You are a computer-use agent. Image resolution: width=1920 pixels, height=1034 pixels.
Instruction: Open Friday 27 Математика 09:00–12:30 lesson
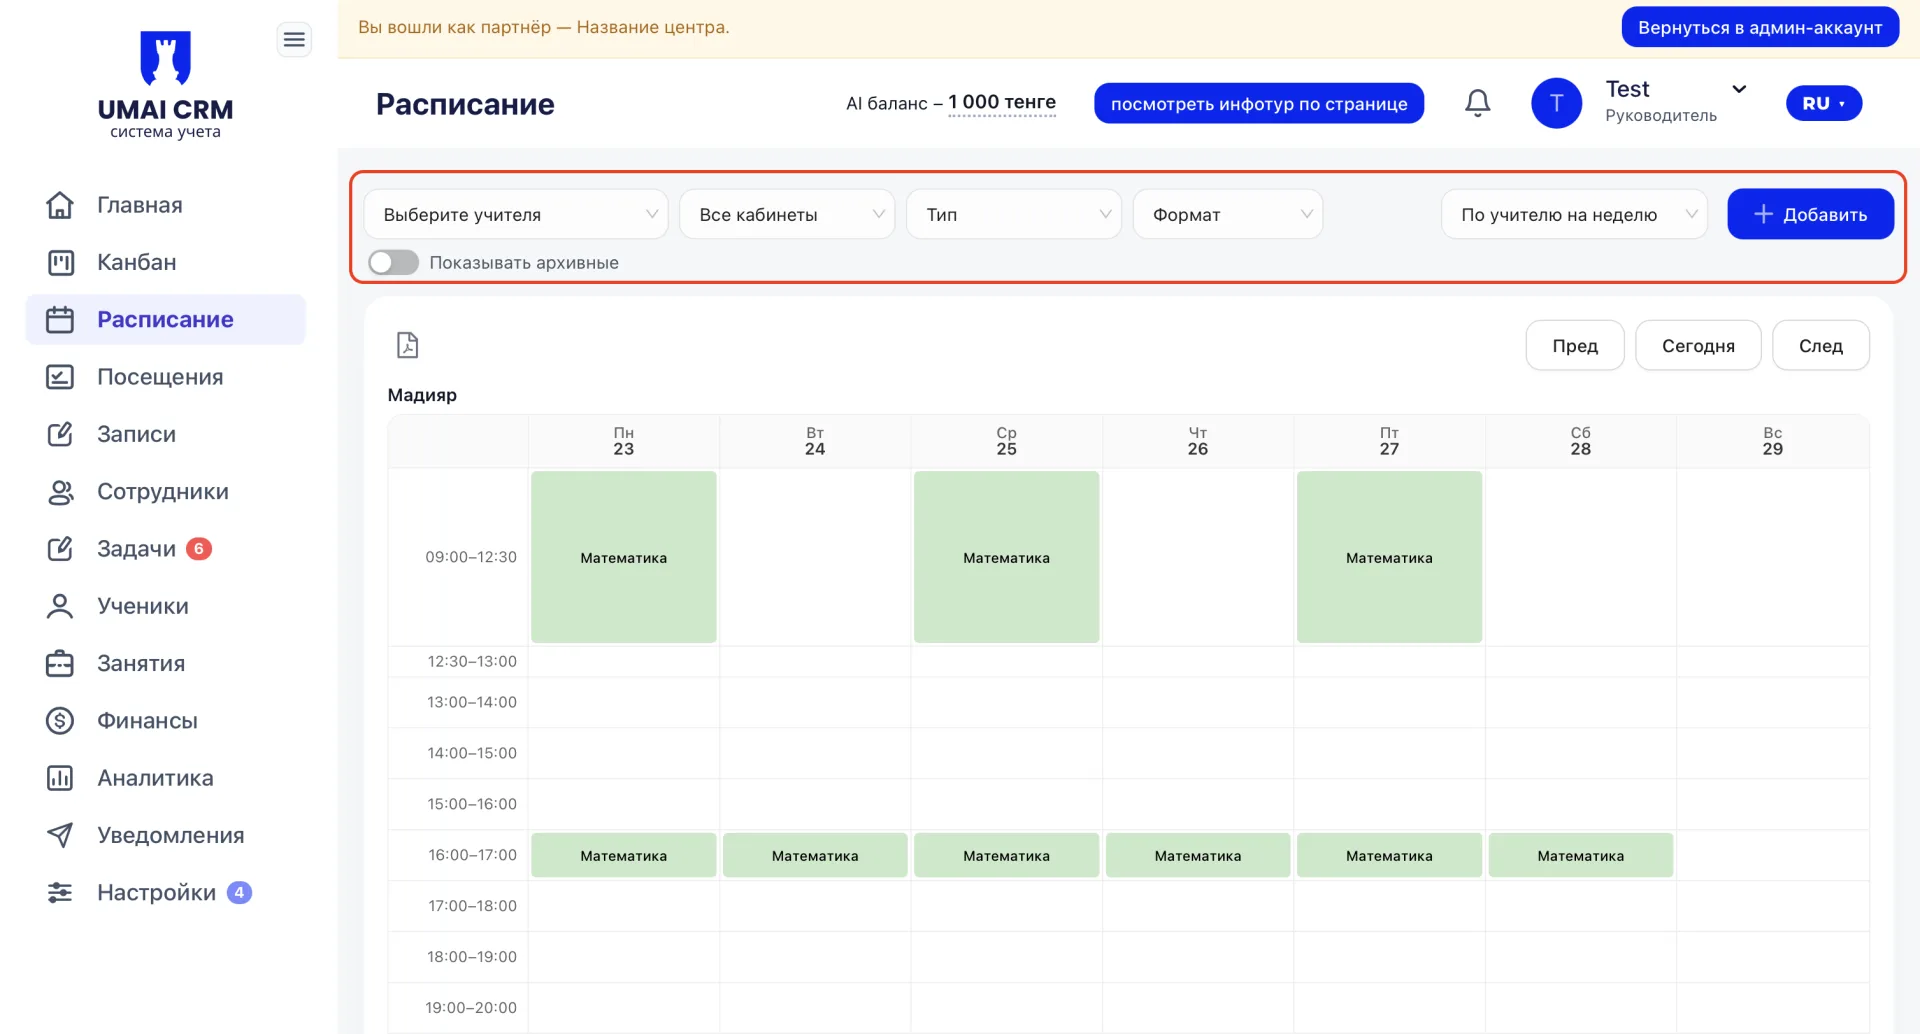pyautogui.click(x=1389, y=557)
